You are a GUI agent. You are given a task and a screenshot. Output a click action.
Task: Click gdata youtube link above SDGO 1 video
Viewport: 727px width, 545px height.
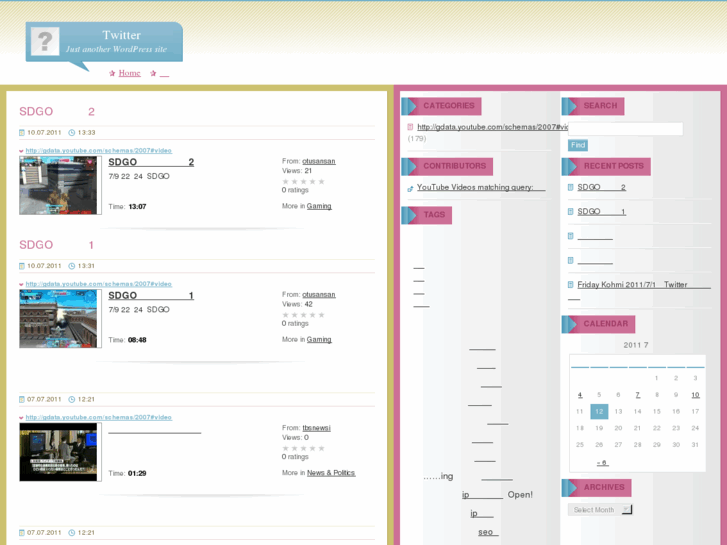tap(99, 284)
